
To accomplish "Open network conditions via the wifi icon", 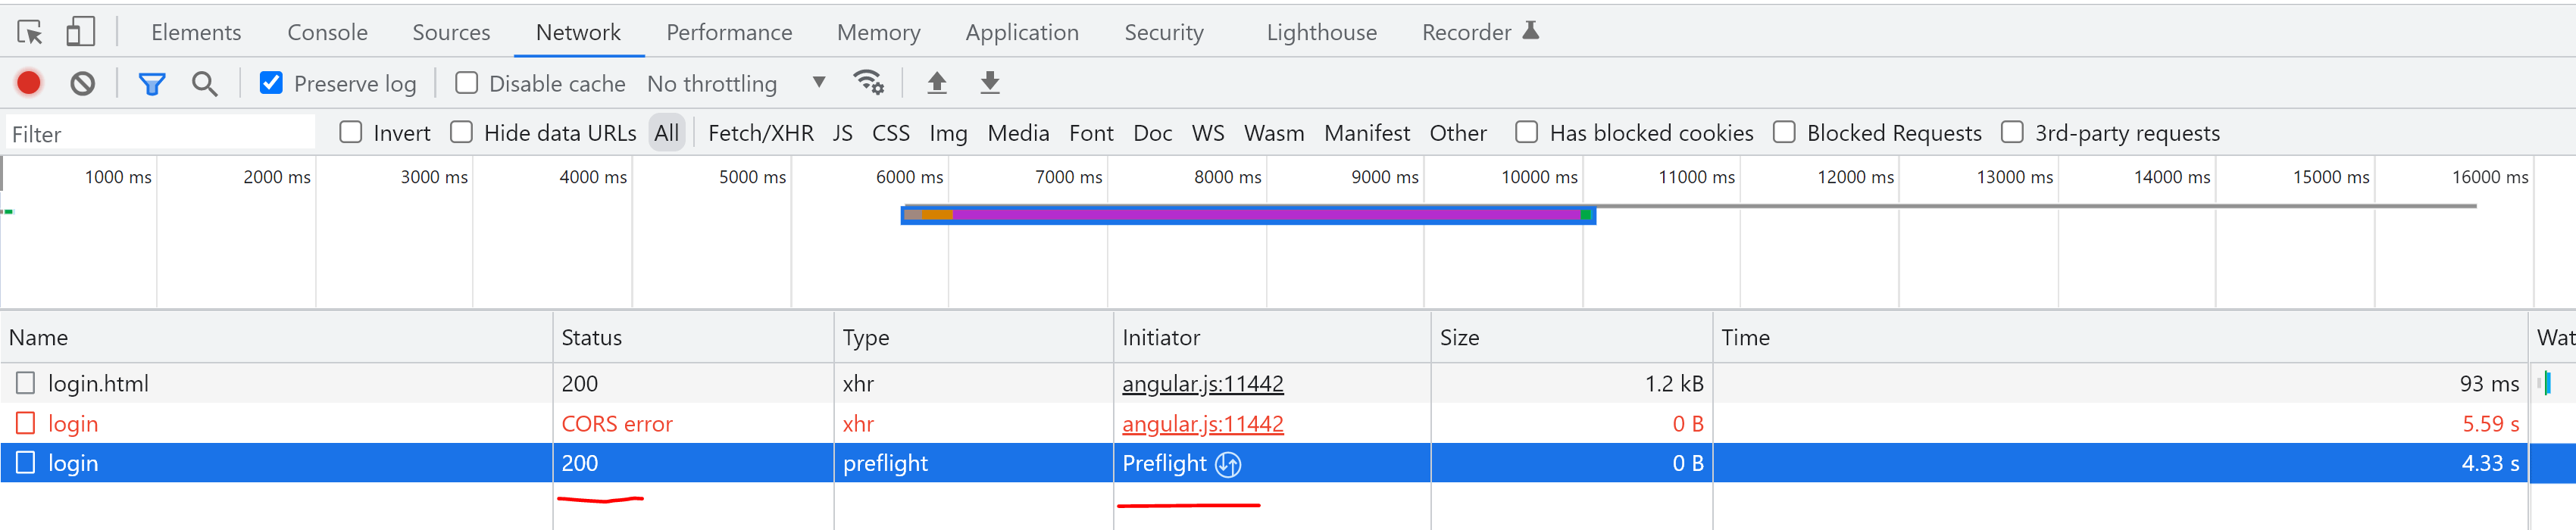I will [x=868, y=83].
